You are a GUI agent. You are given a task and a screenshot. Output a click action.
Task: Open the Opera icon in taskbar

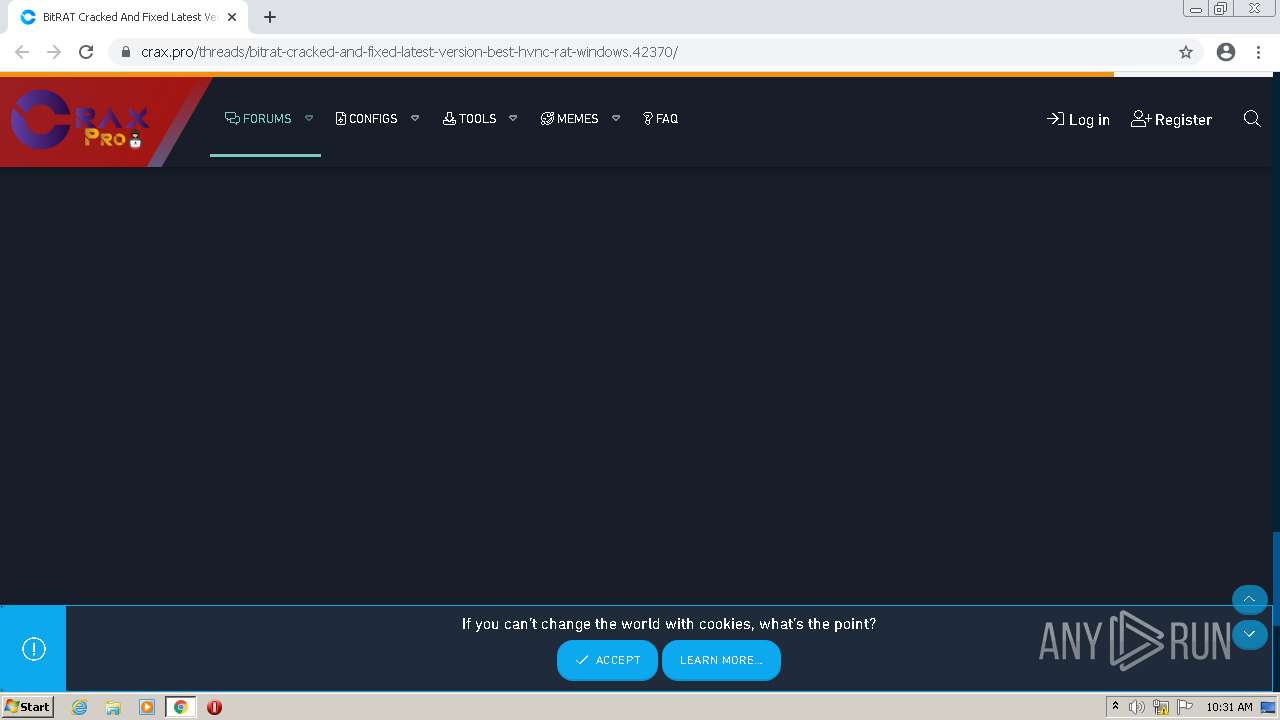click(214, 707)
